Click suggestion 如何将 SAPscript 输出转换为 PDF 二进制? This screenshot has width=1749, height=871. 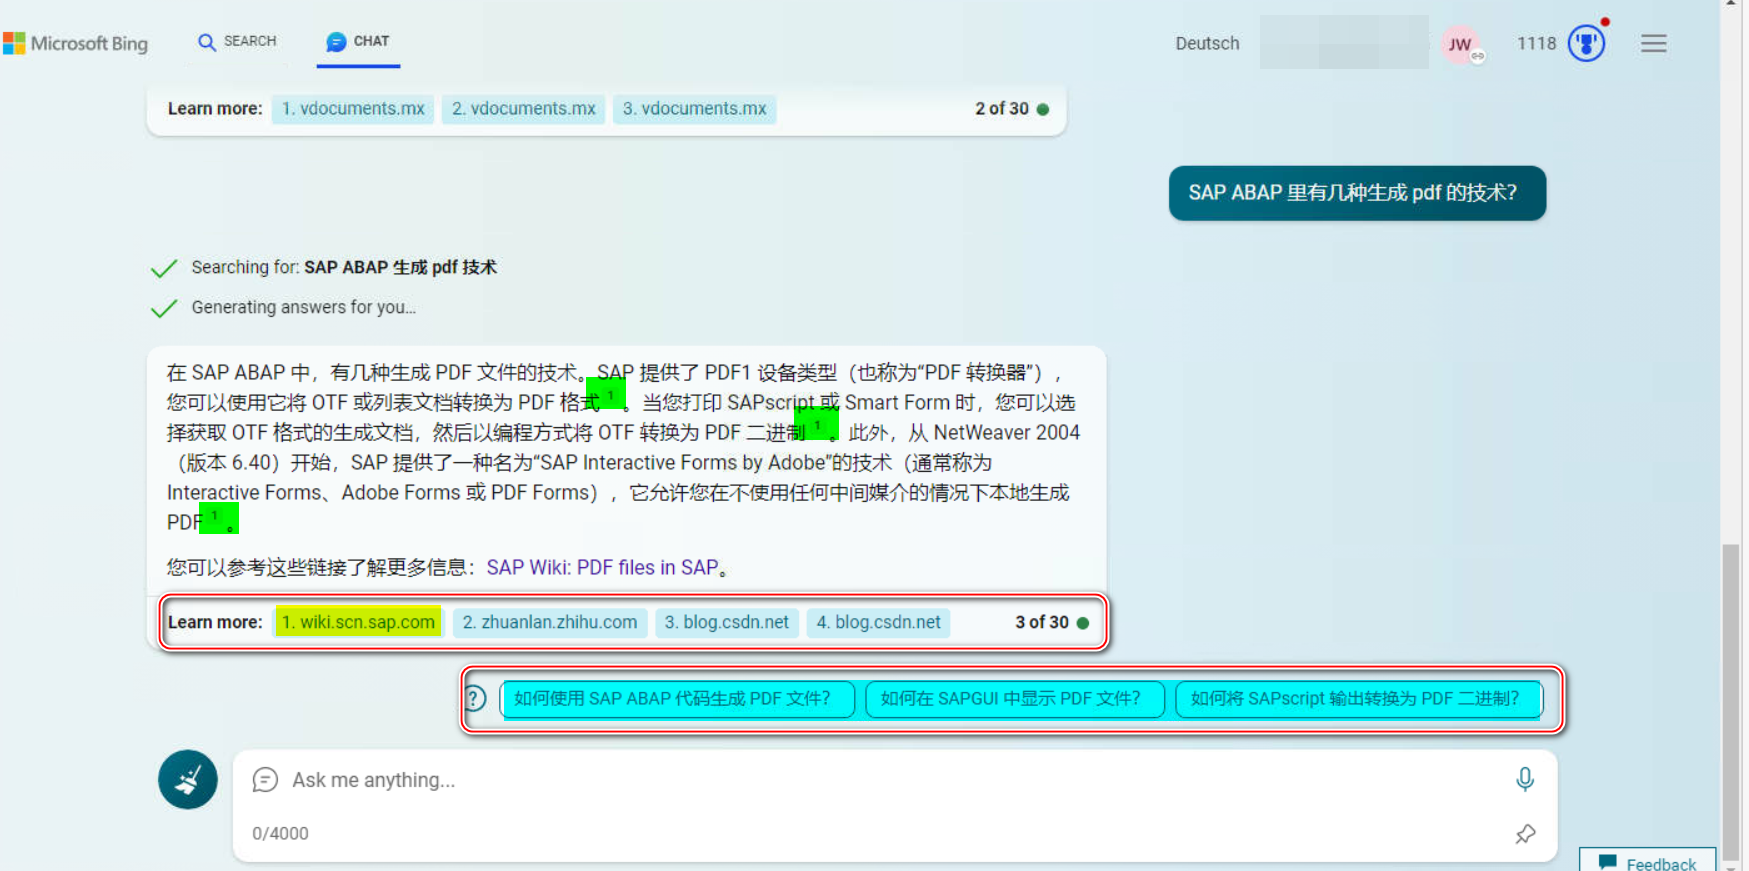point(1359,699)
